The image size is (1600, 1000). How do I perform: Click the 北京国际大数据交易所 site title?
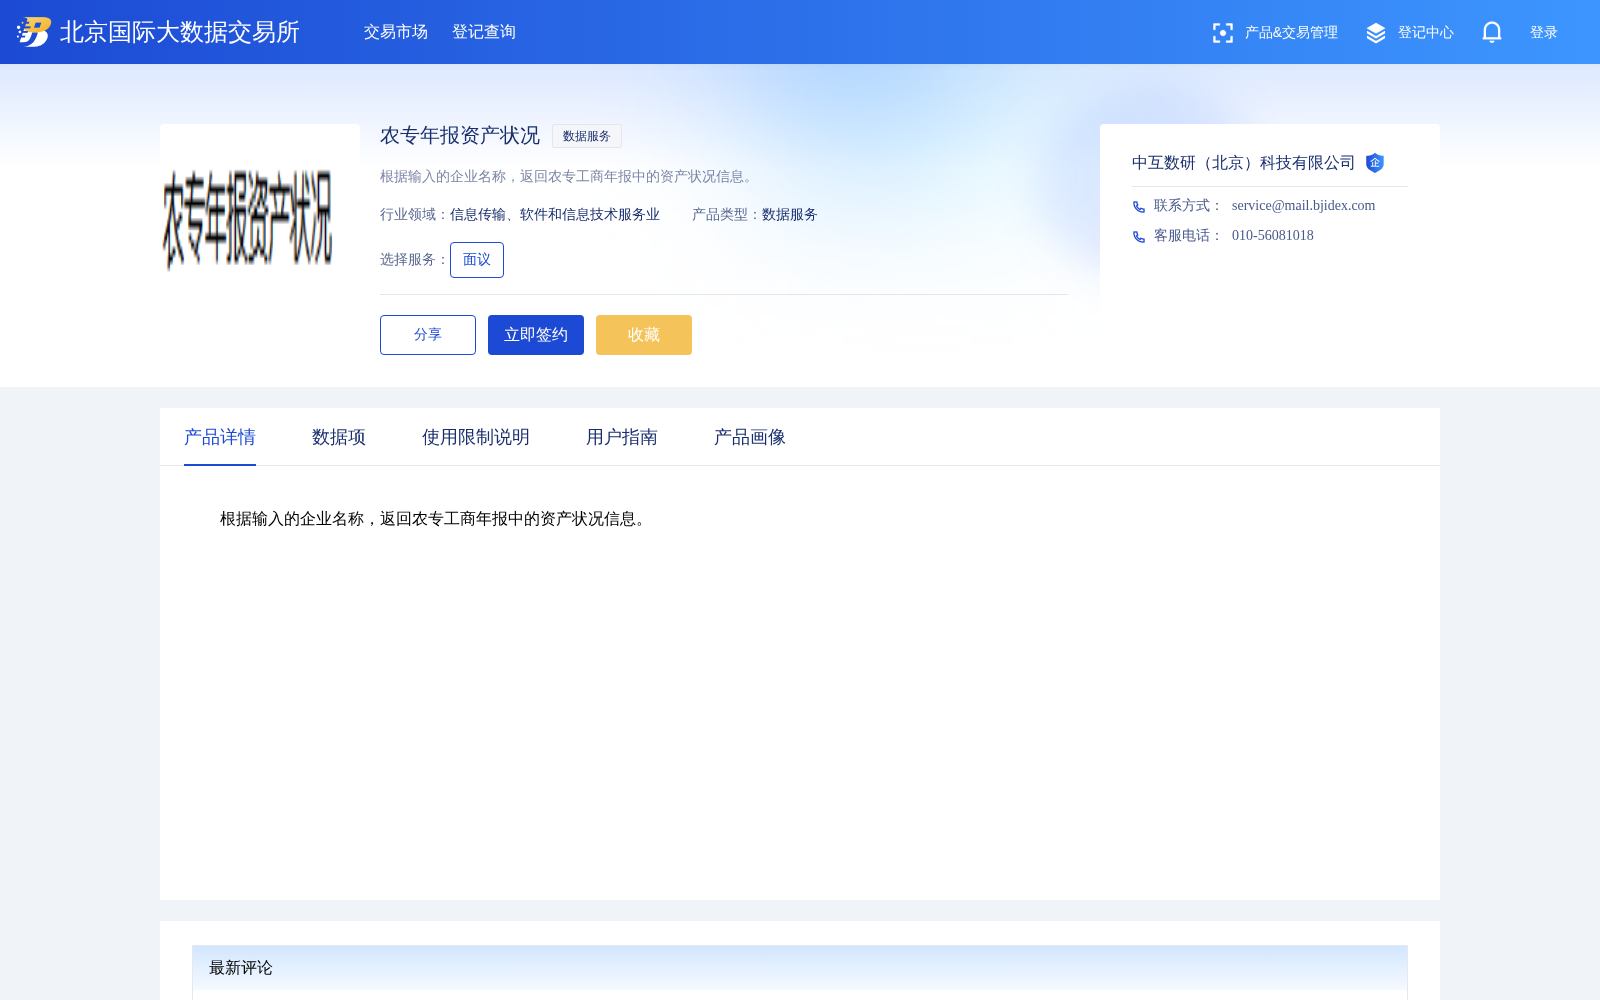(x=180, y=32)
